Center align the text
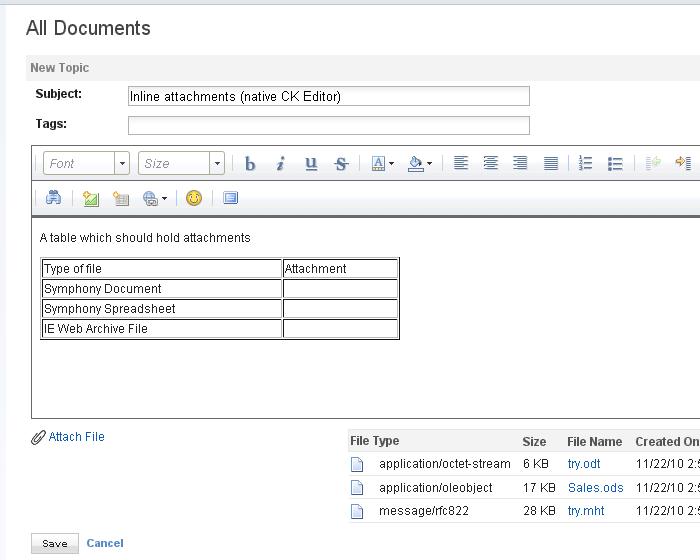 click(x=490, y=164)
